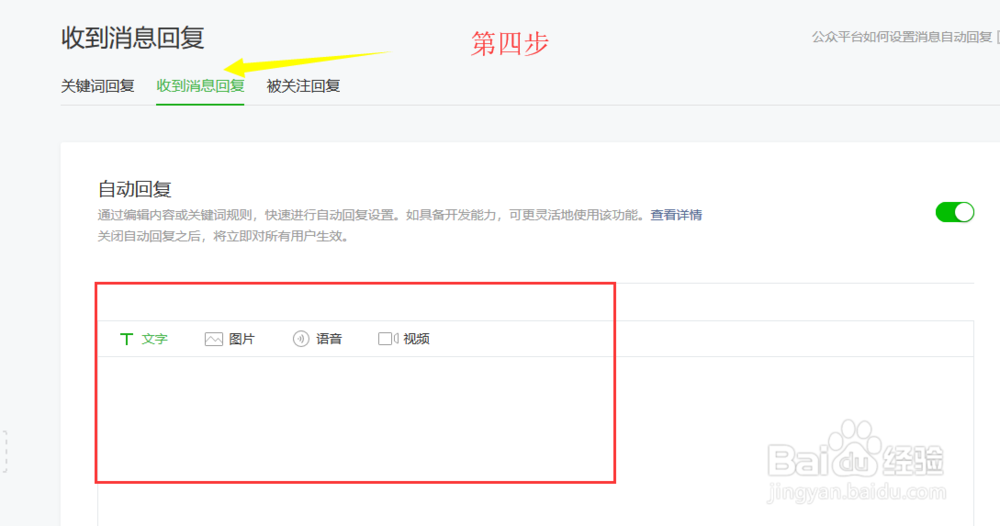Choose the 视频 reply type label
The height and width of the screenshot is (526, 1000).
tap(416, 339)
